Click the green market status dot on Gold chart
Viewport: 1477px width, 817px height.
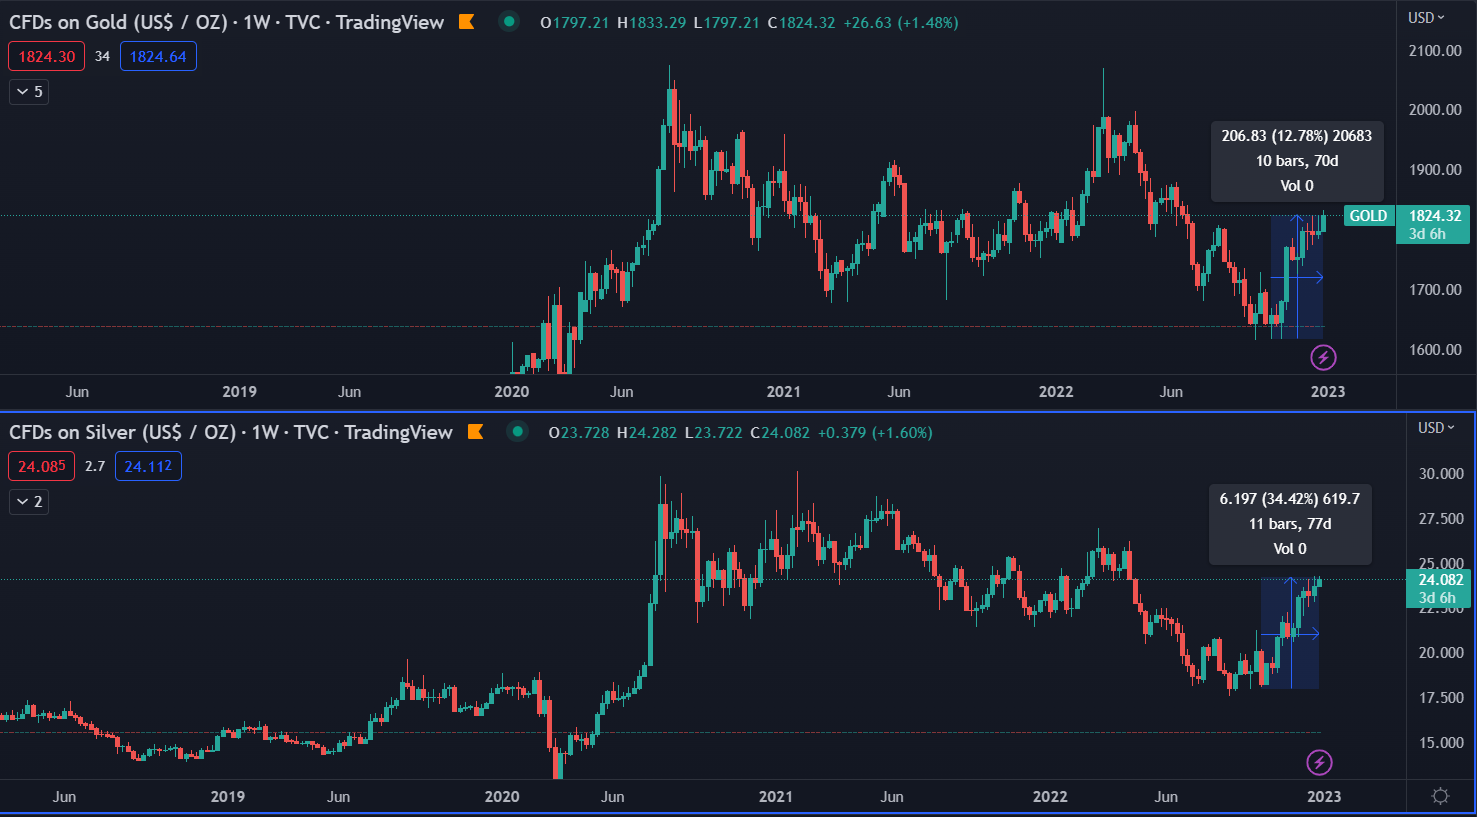coord(509,21)
